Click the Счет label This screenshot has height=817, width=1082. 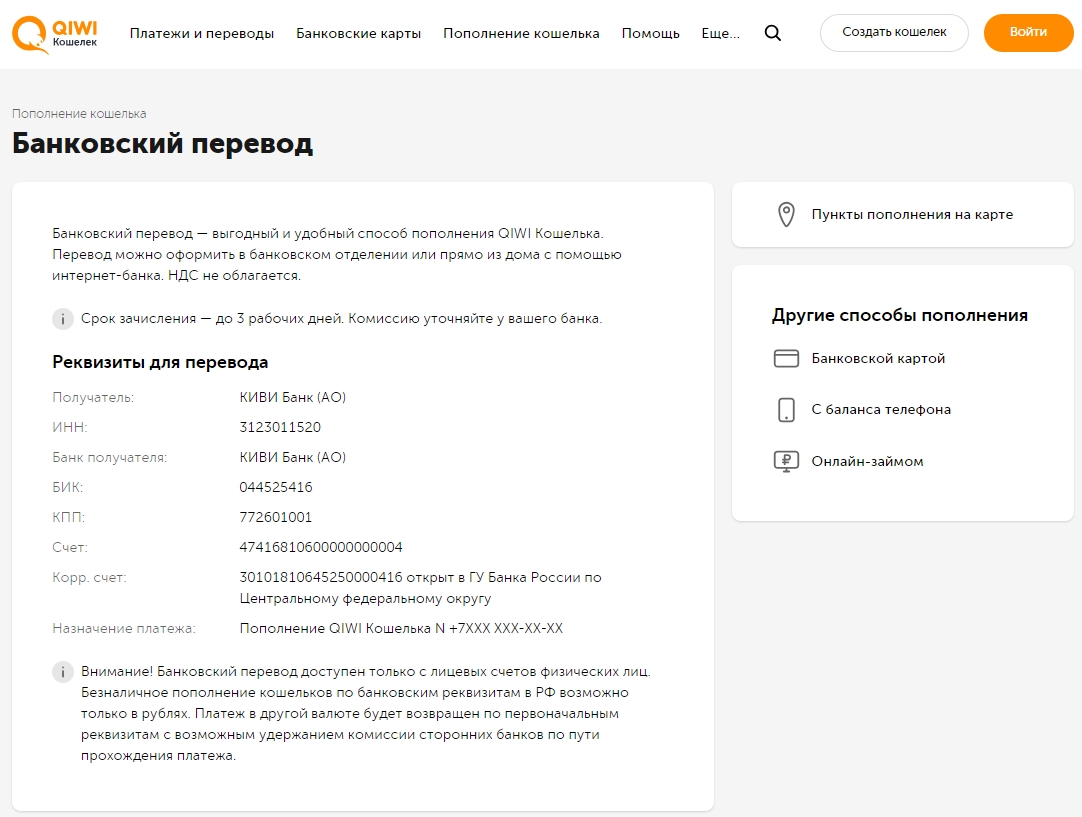[x=70, y=548]
